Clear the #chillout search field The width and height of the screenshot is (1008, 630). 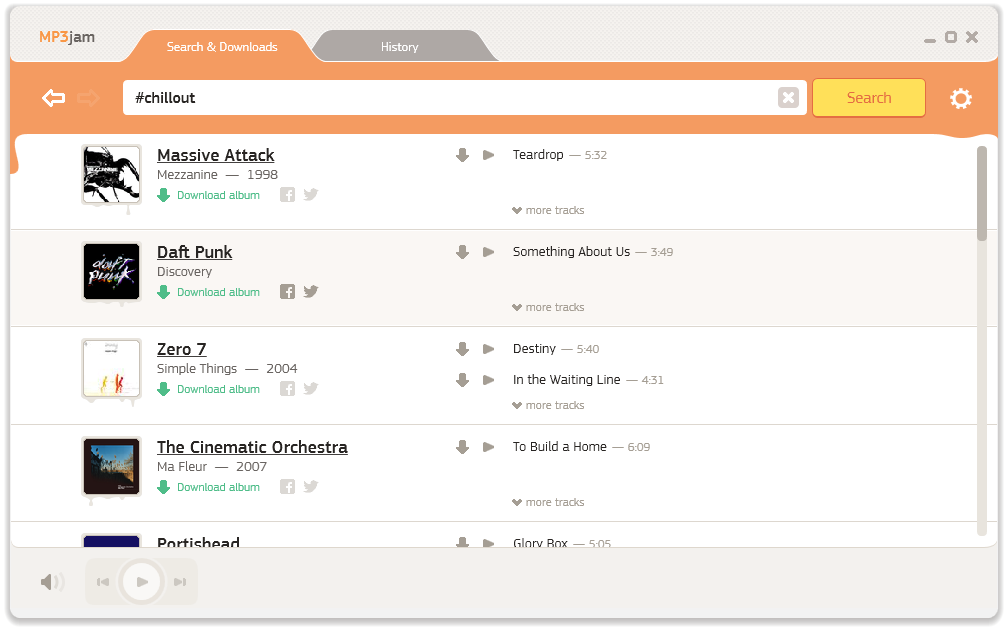tap(788, 98)
